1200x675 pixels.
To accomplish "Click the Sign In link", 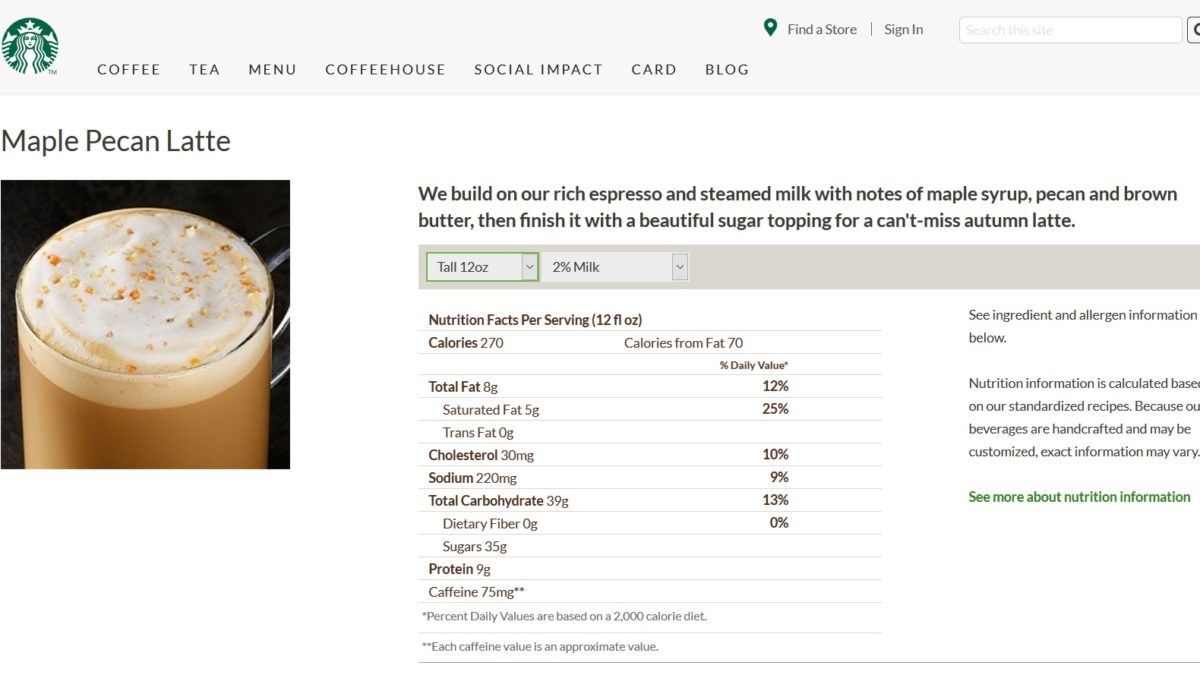I will pyautogui.click(x=904, y=29).
